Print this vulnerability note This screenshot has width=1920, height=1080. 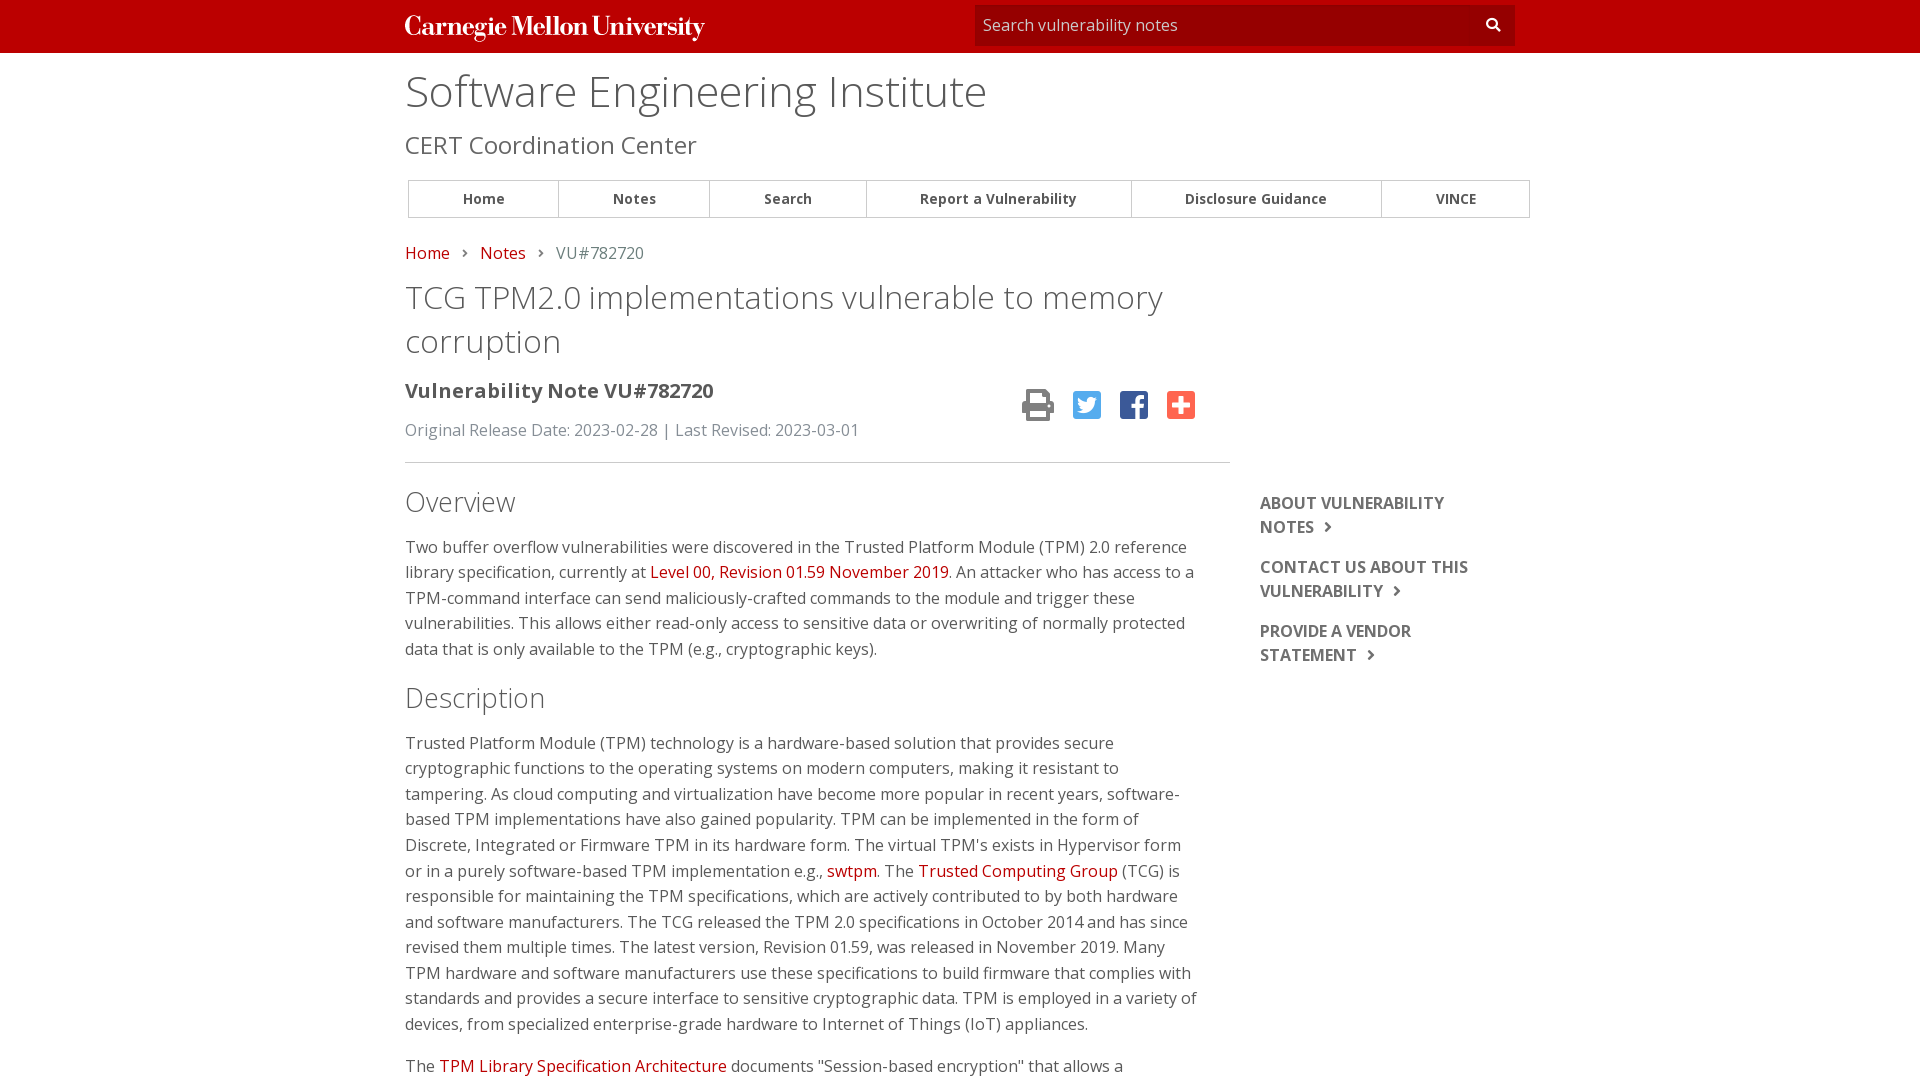click(1038, 405)
